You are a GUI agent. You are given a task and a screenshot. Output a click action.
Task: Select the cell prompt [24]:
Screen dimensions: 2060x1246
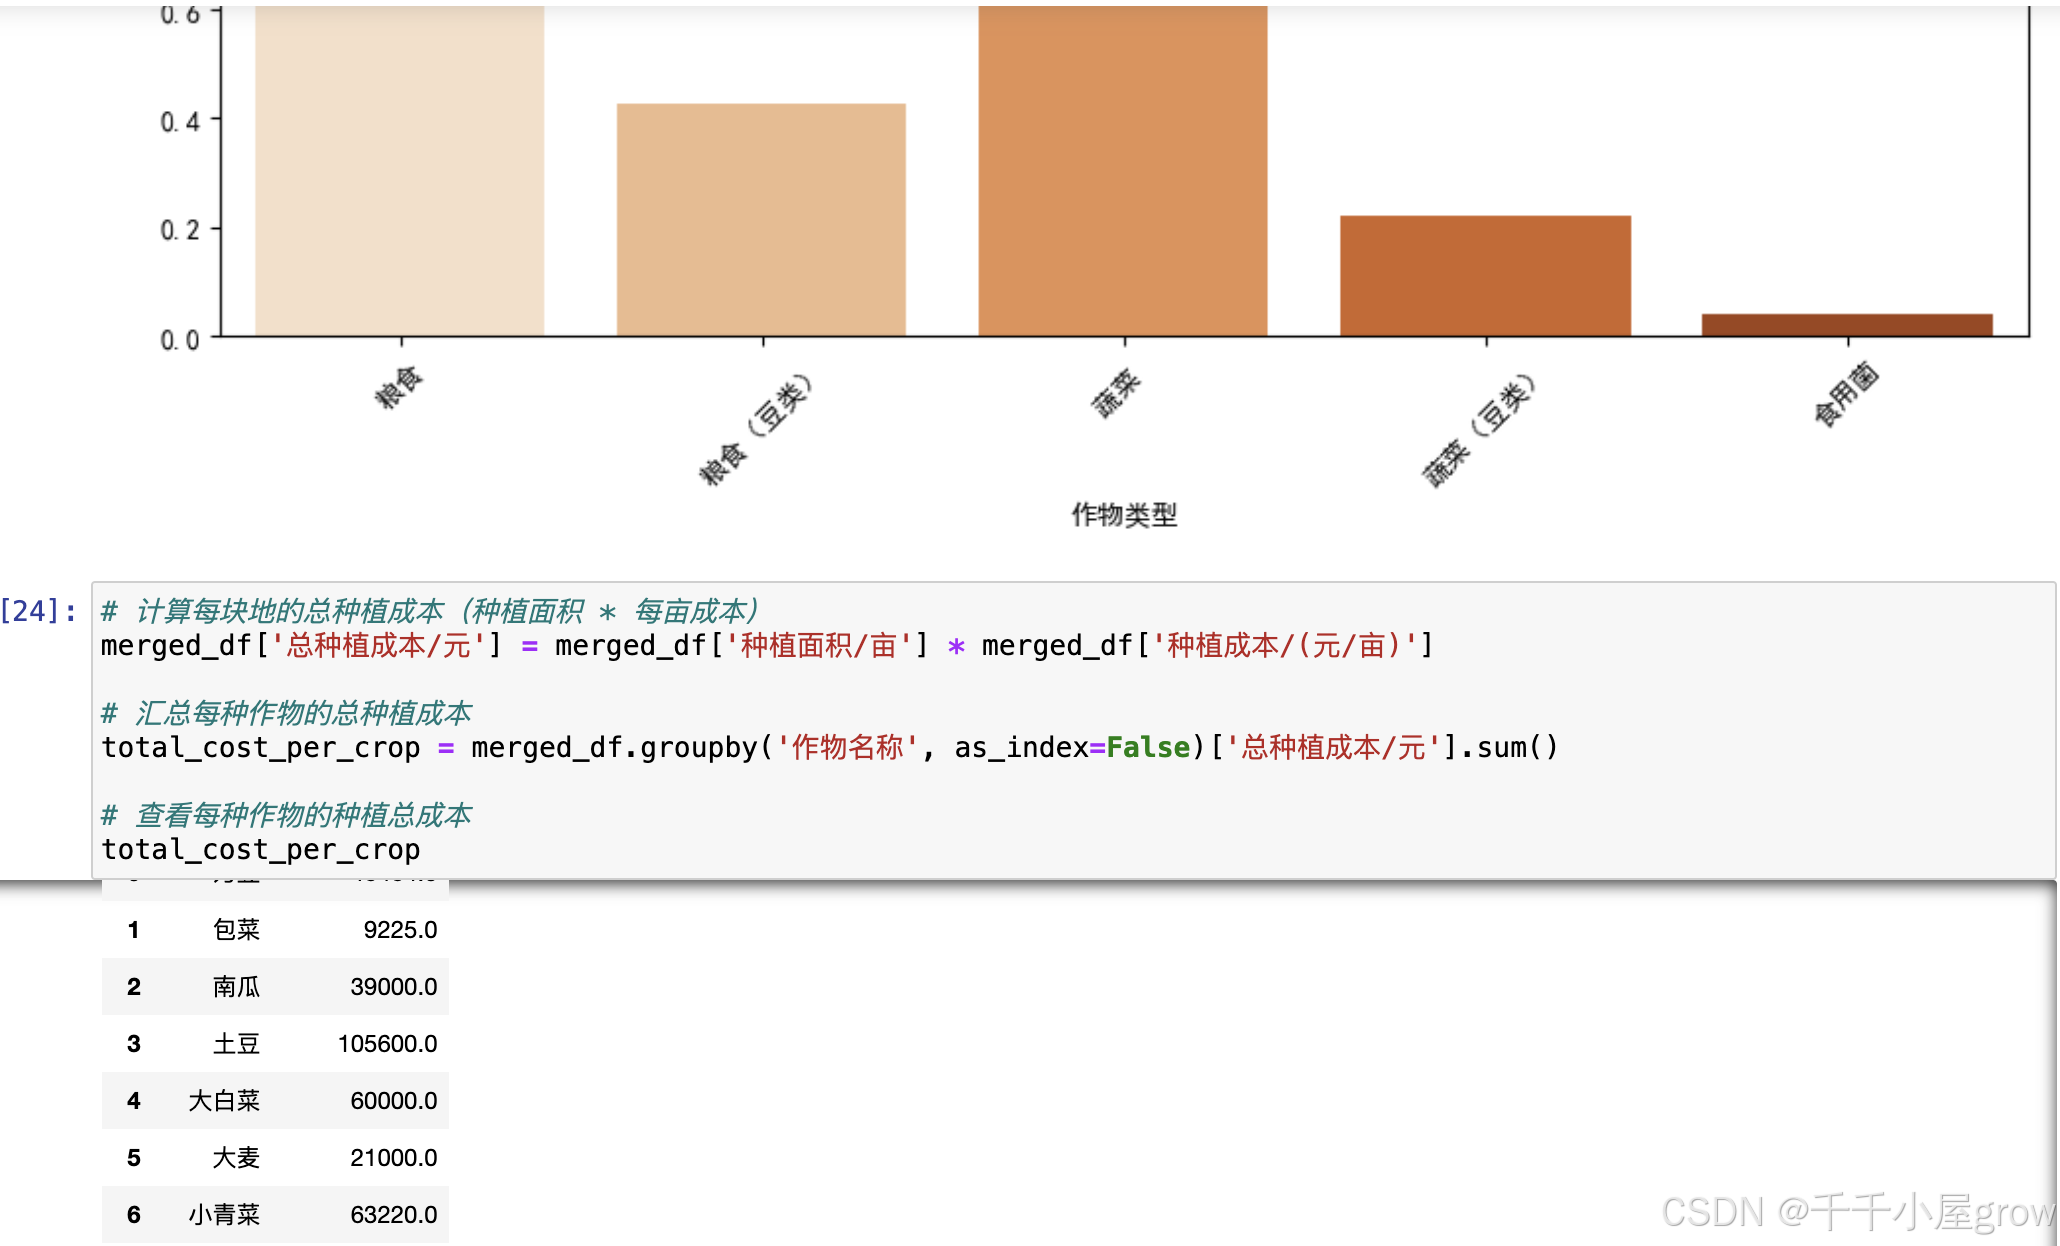tap(39, 611)
